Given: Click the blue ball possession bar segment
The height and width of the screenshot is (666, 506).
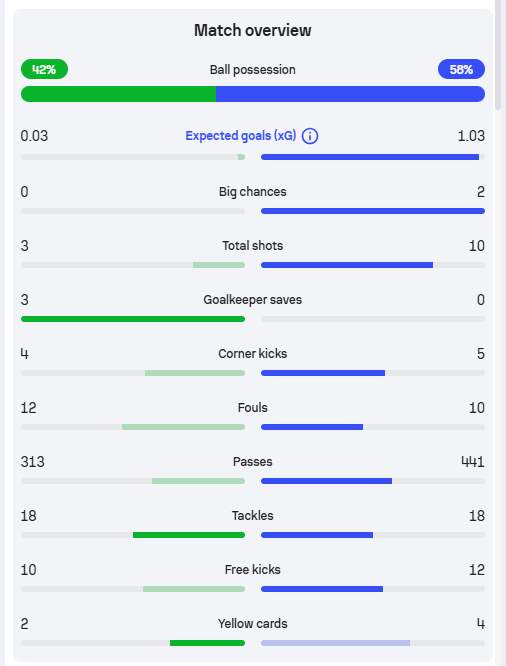Looking at the screenshot, I should point(351,94).
